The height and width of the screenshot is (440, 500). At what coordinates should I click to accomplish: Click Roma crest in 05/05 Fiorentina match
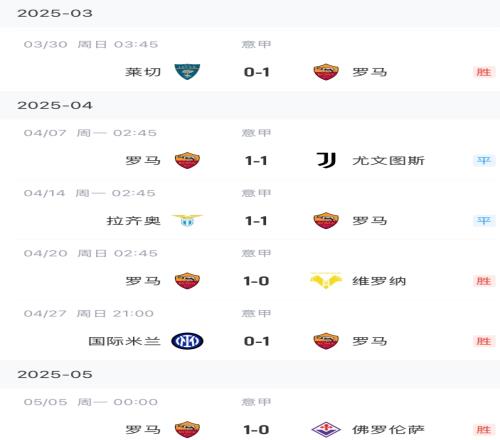click(187, 429)
